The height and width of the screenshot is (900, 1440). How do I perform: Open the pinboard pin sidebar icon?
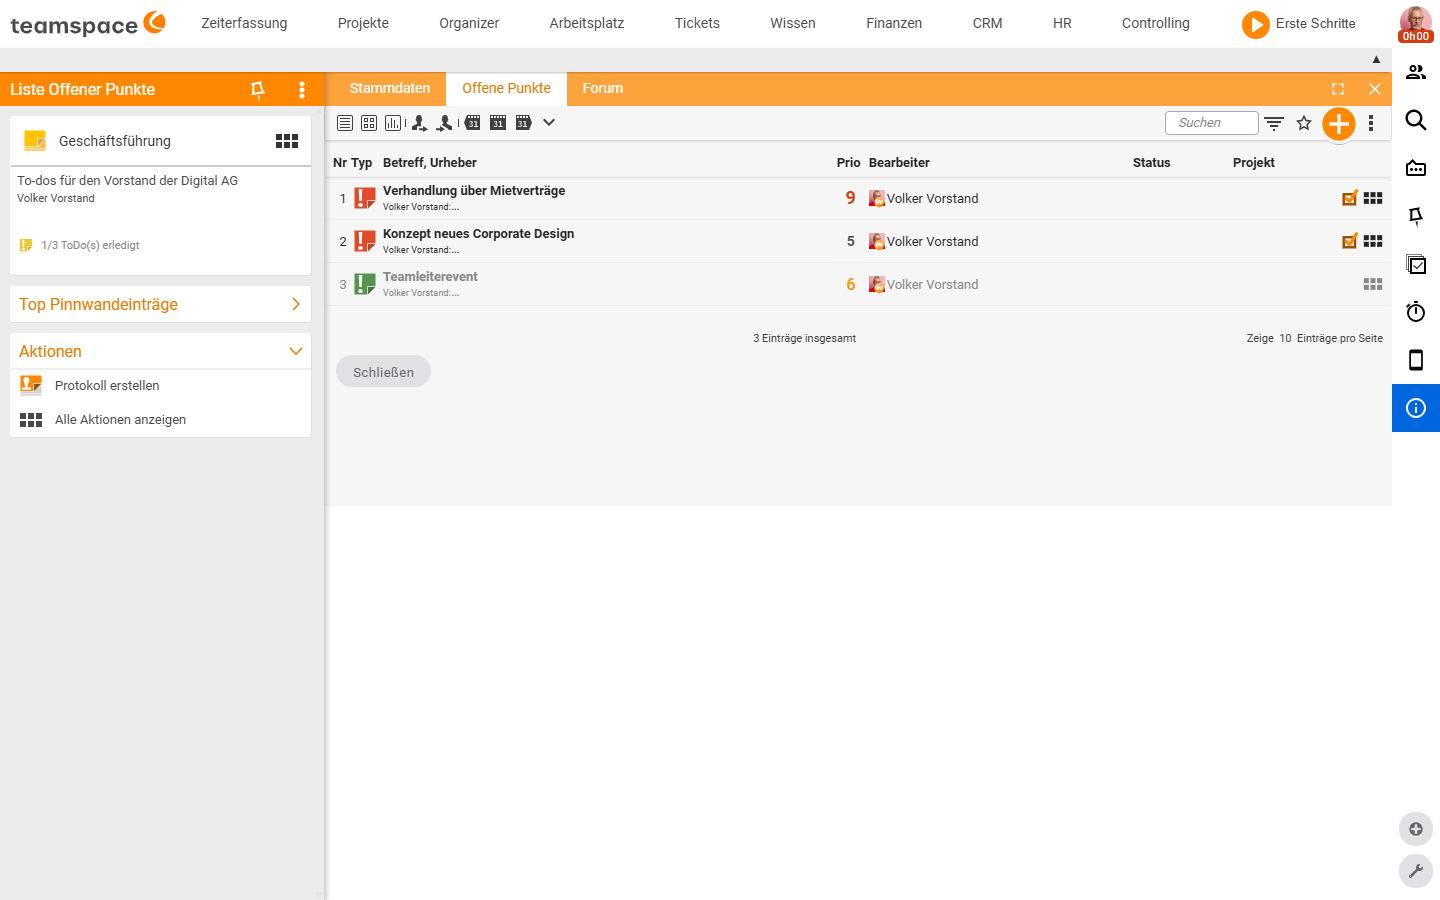pos(1416,216)
